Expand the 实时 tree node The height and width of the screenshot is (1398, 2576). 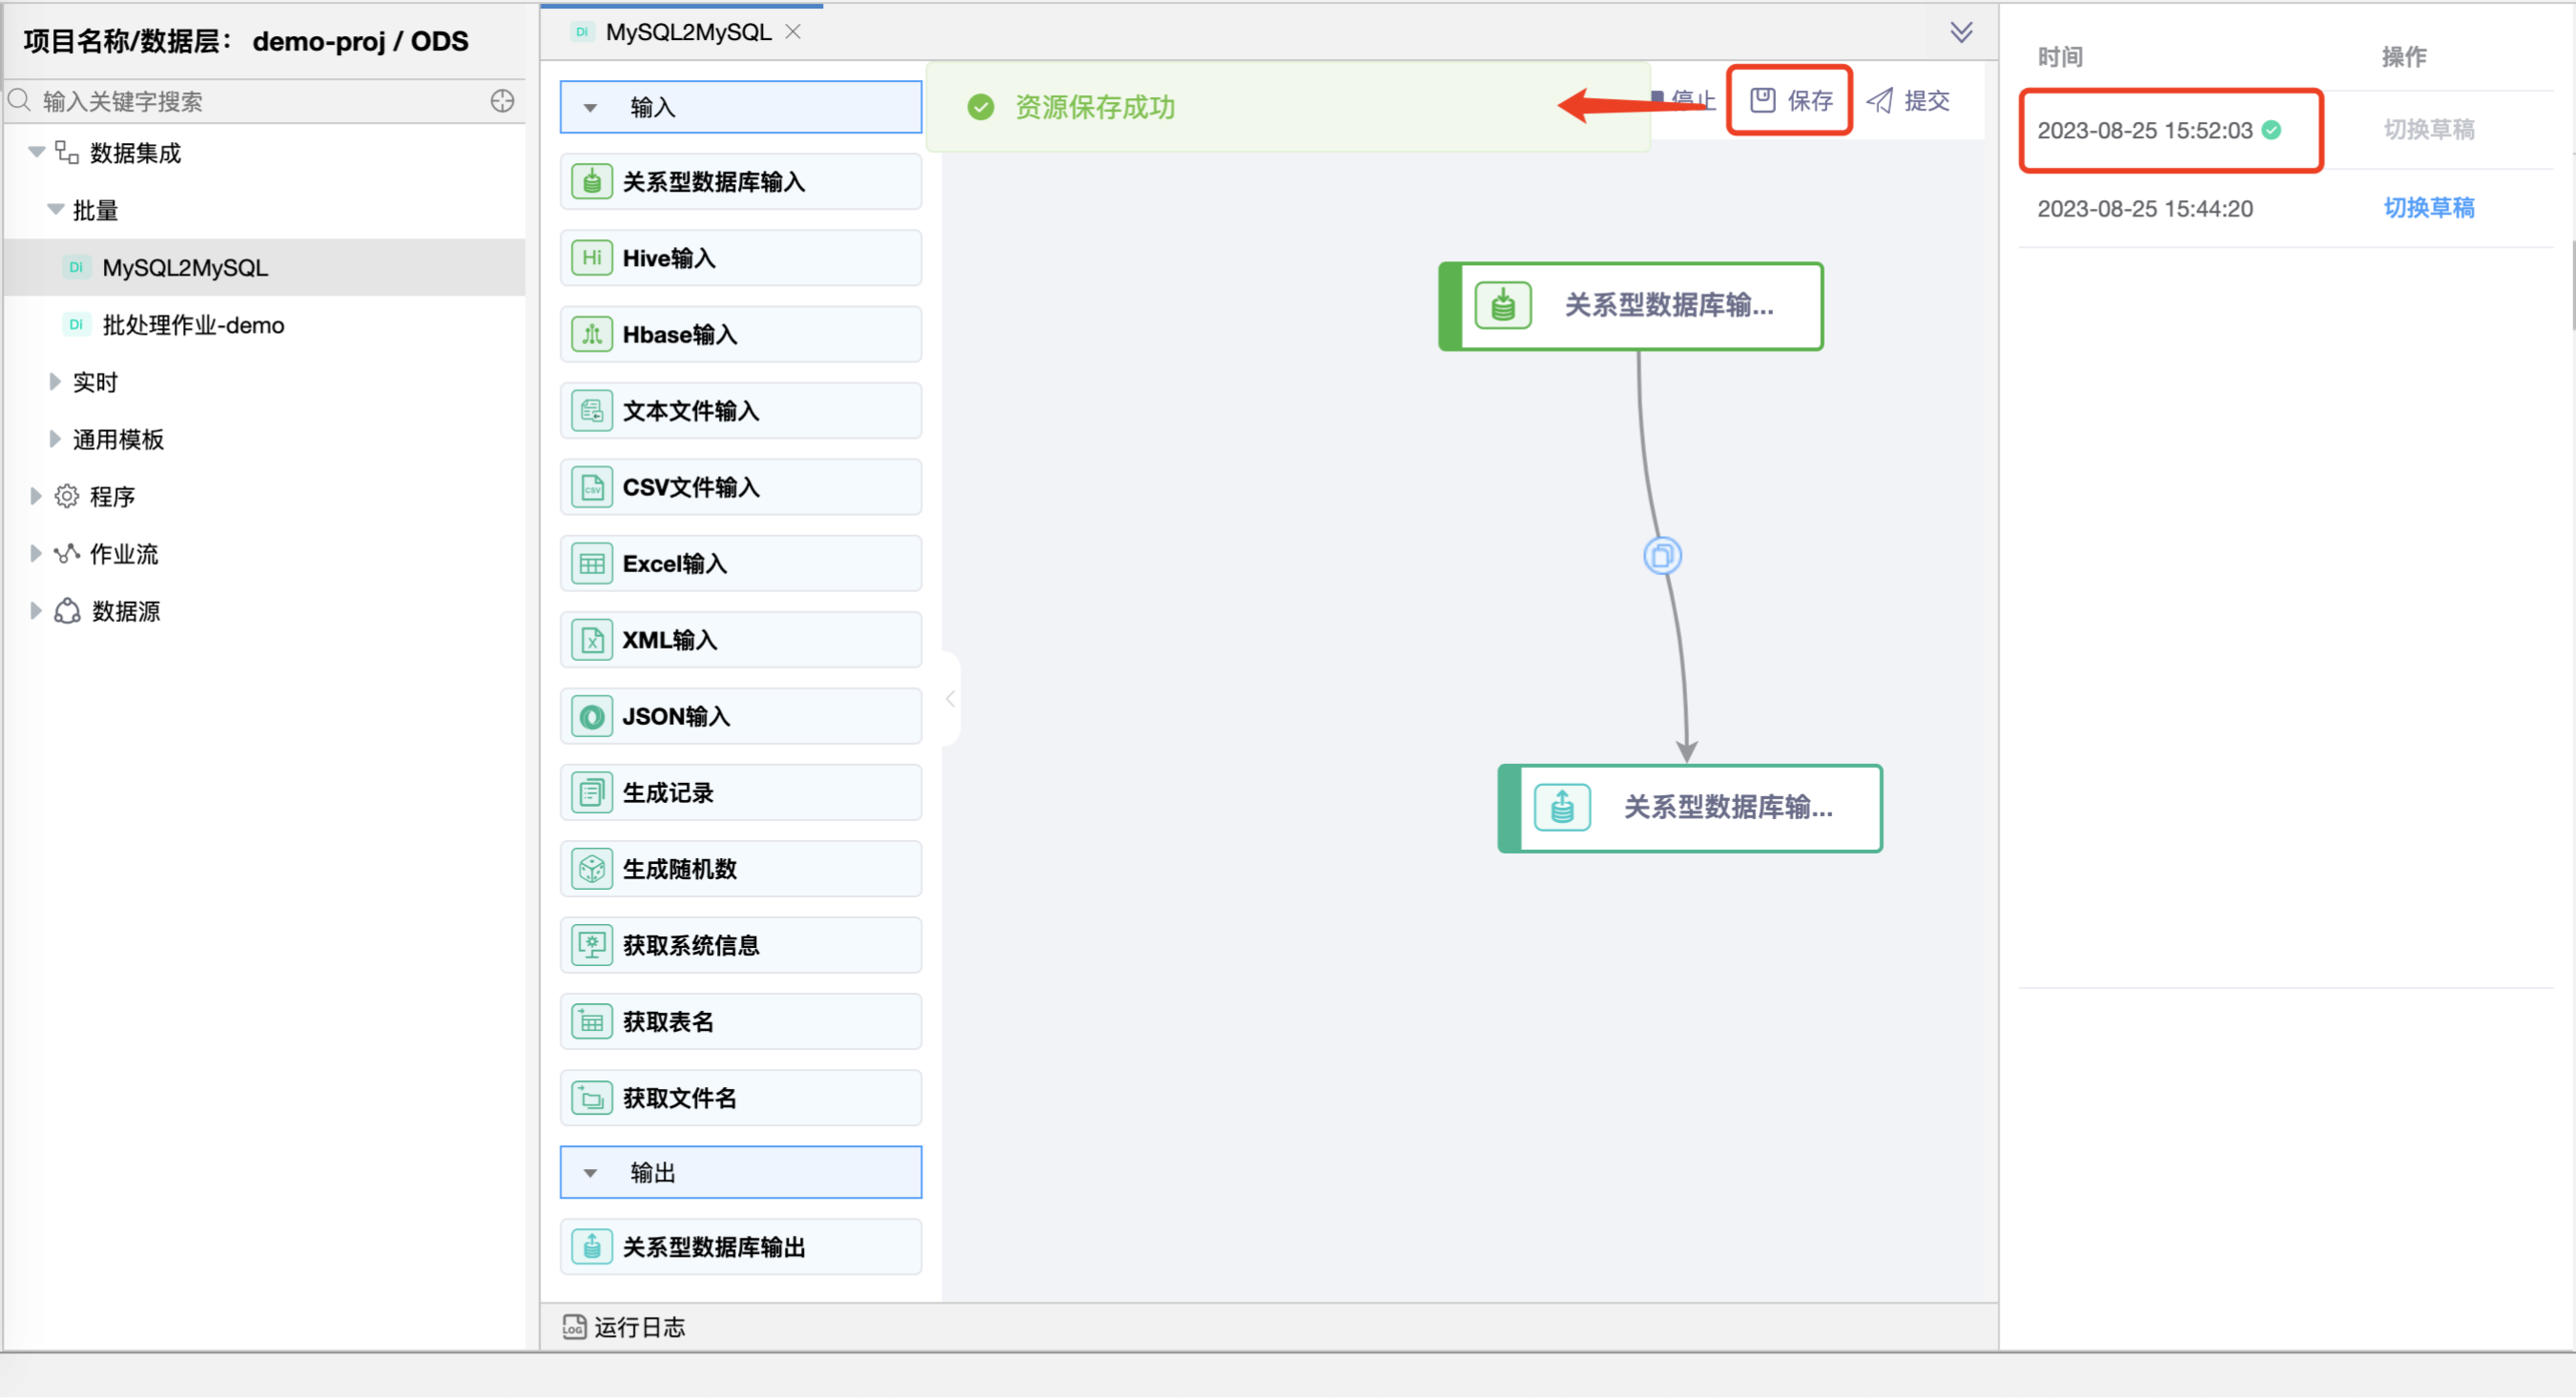pyautogui.click(x=55, y=382)
